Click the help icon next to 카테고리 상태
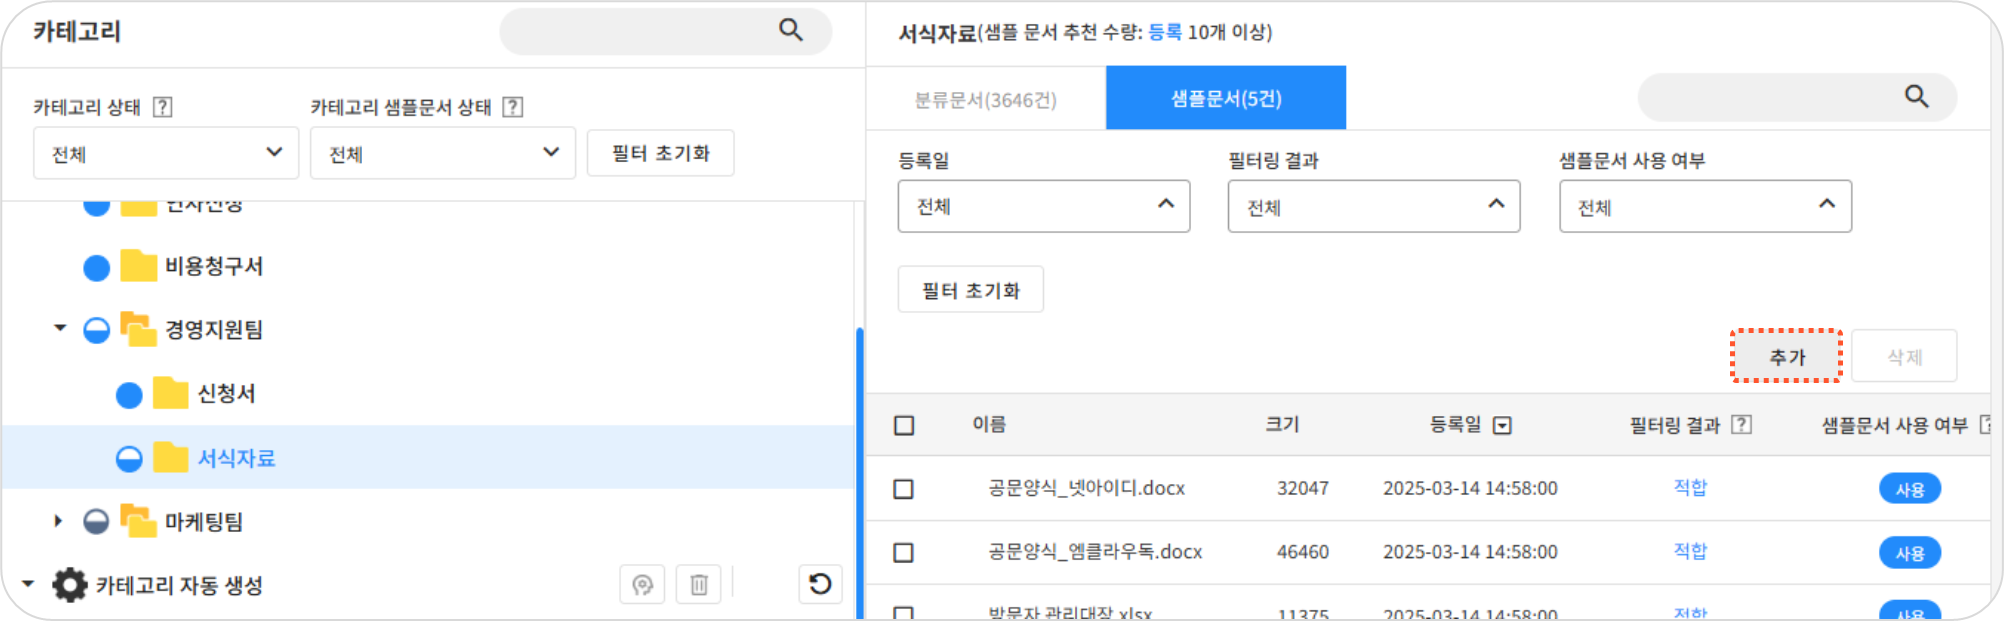 163,107
